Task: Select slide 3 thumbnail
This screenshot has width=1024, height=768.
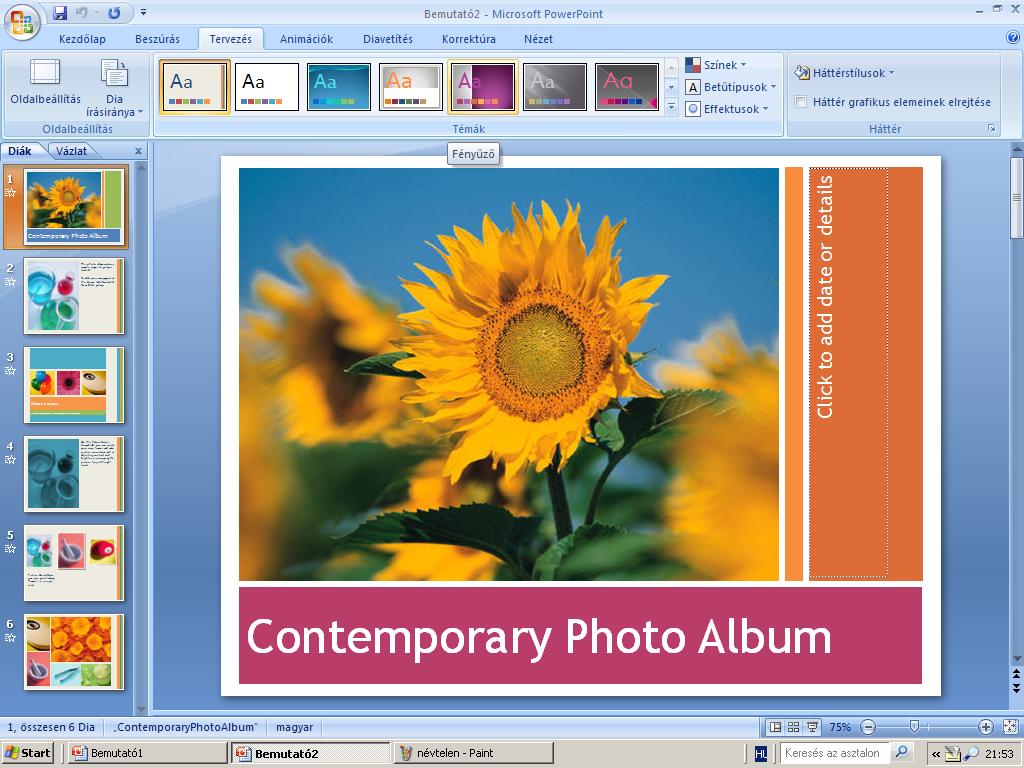Action: [74, 385]
